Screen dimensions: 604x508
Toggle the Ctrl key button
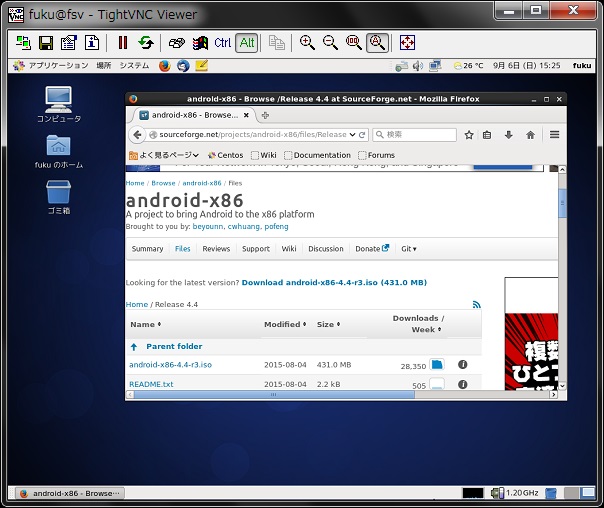pos(223,42)
